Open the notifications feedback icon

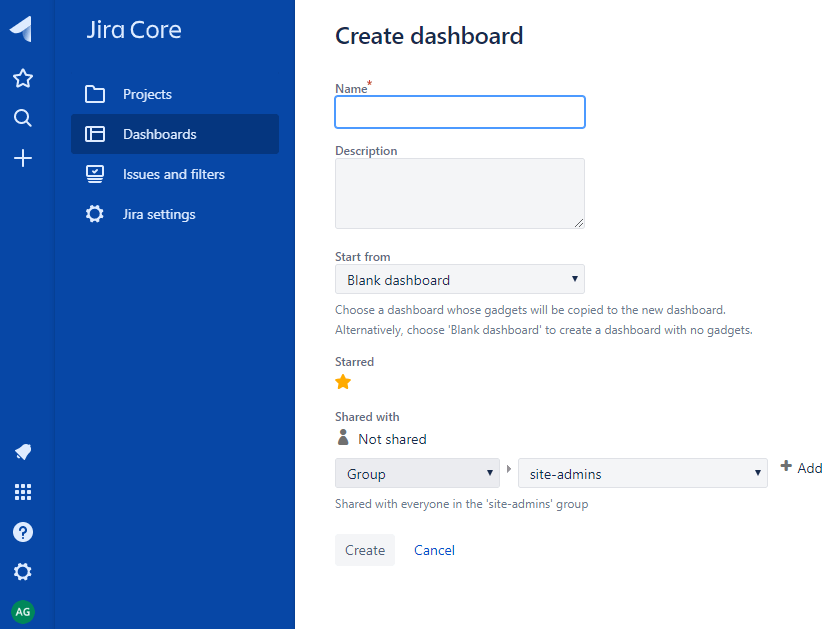pos(22,452)
